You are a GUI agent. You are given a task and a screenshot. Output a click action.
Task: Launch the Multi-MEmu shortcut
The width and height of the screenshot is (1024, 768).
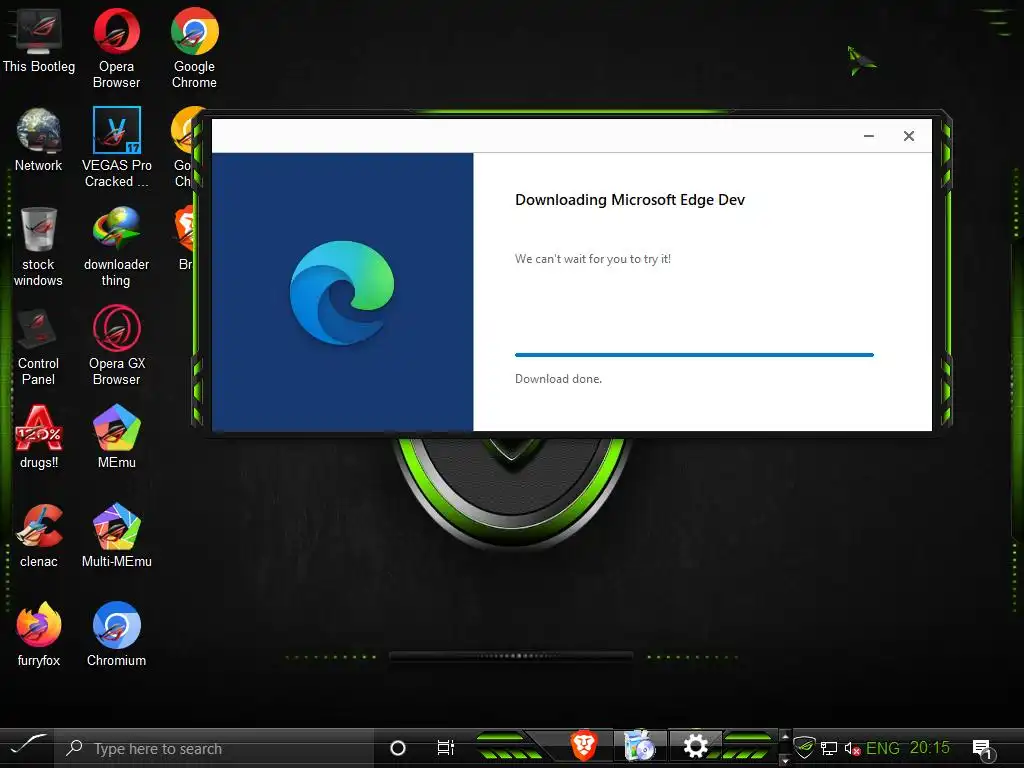[116, 536]
